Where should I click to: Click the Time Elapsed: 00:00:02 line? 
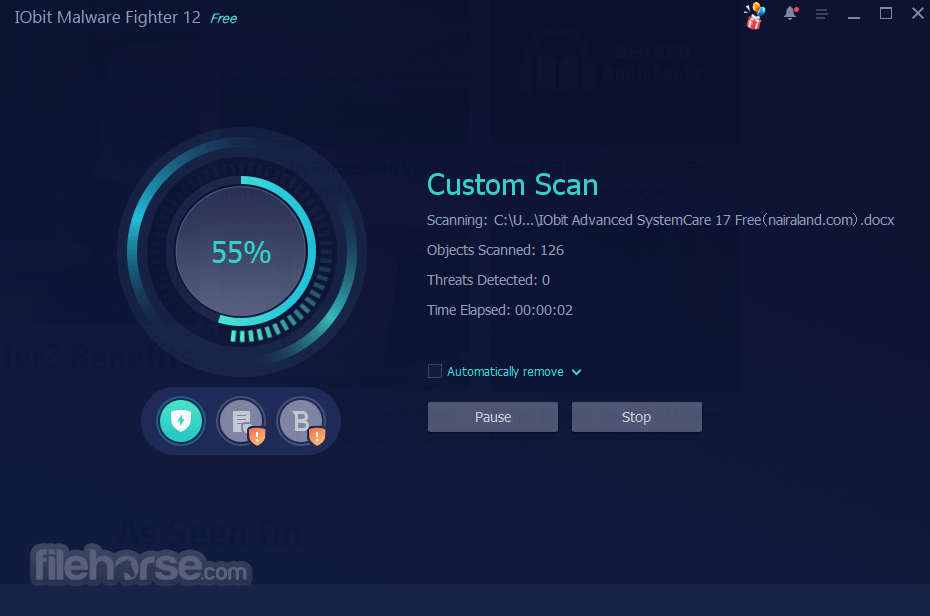[499, 310]
